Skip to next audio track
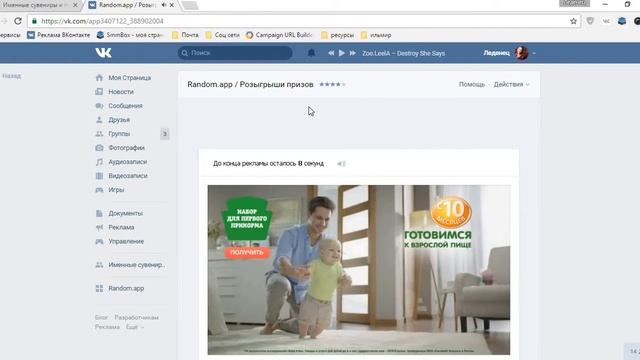Screen dimensions: 640x360 pyautogui.click(x=352, y=53)
